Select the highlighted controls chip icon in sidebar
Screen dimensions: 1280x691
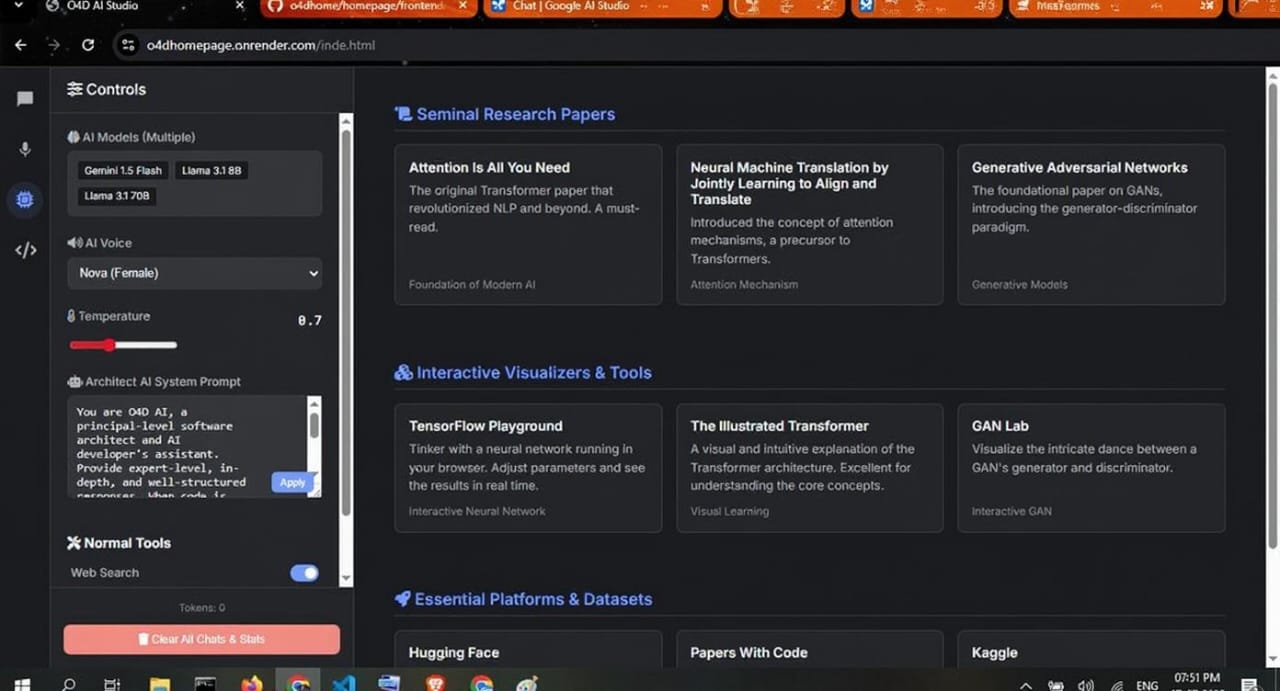tap(25, 199)
